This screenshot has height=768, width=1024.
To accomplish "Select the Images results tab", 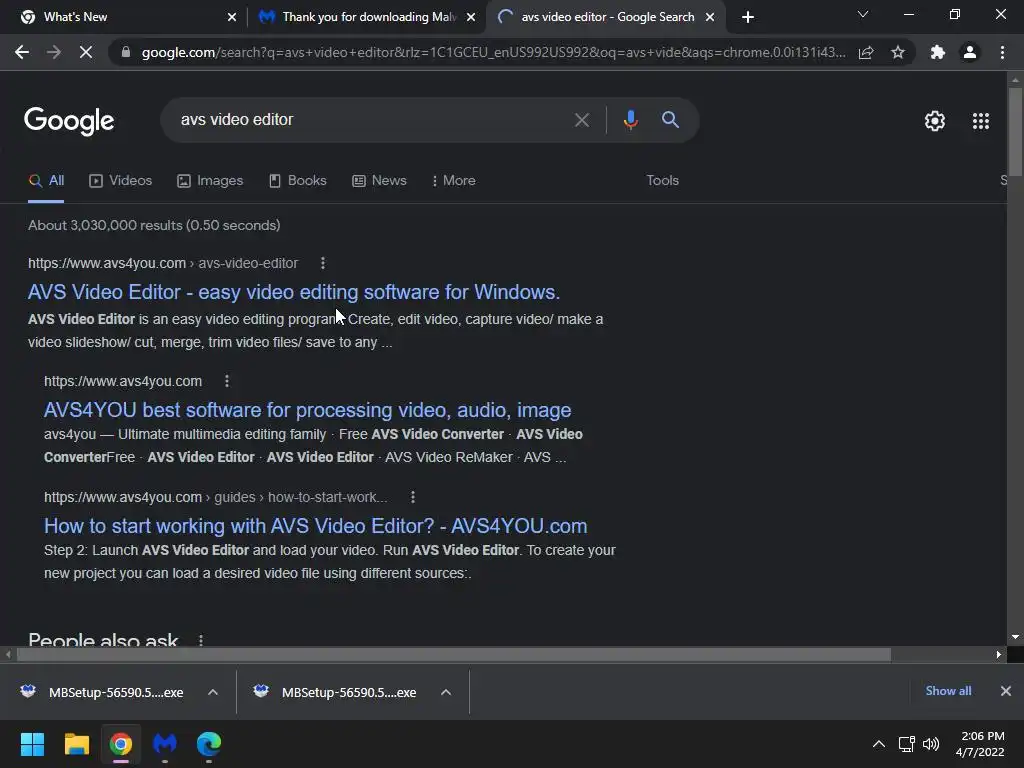I will point(210,181).
